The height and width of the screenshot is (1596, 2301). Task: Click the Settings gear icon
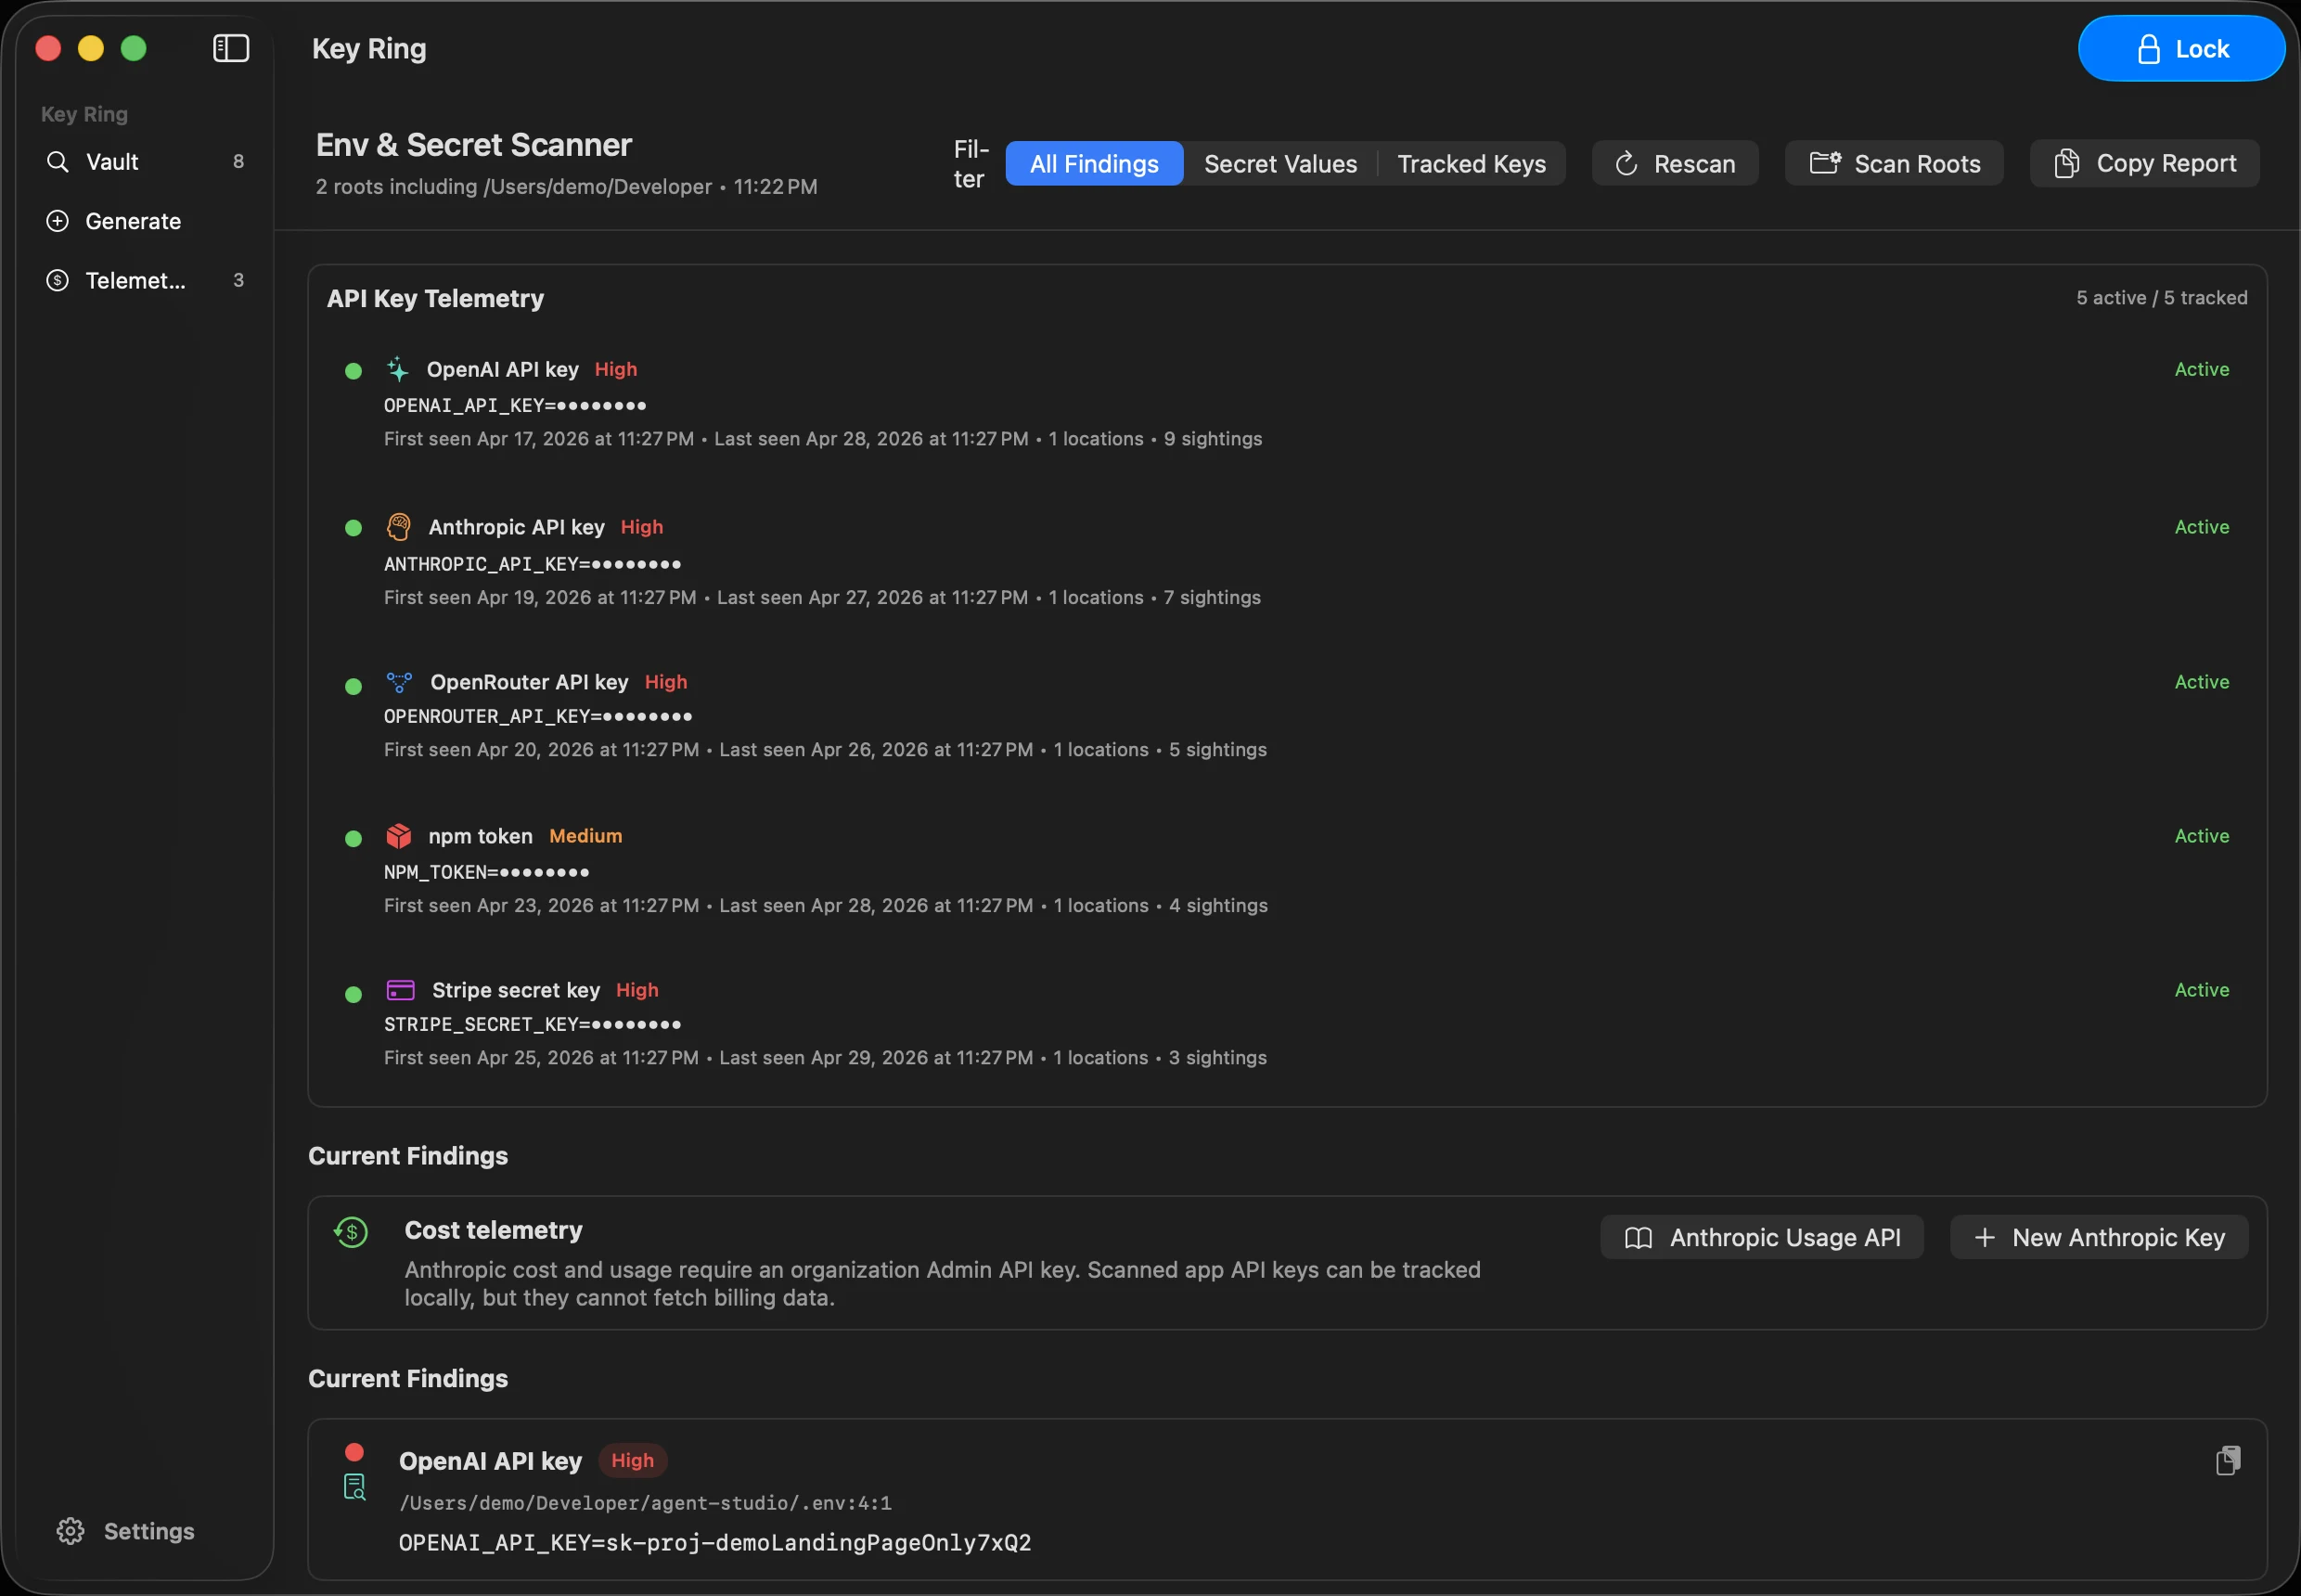click(x=70, y=1531)
